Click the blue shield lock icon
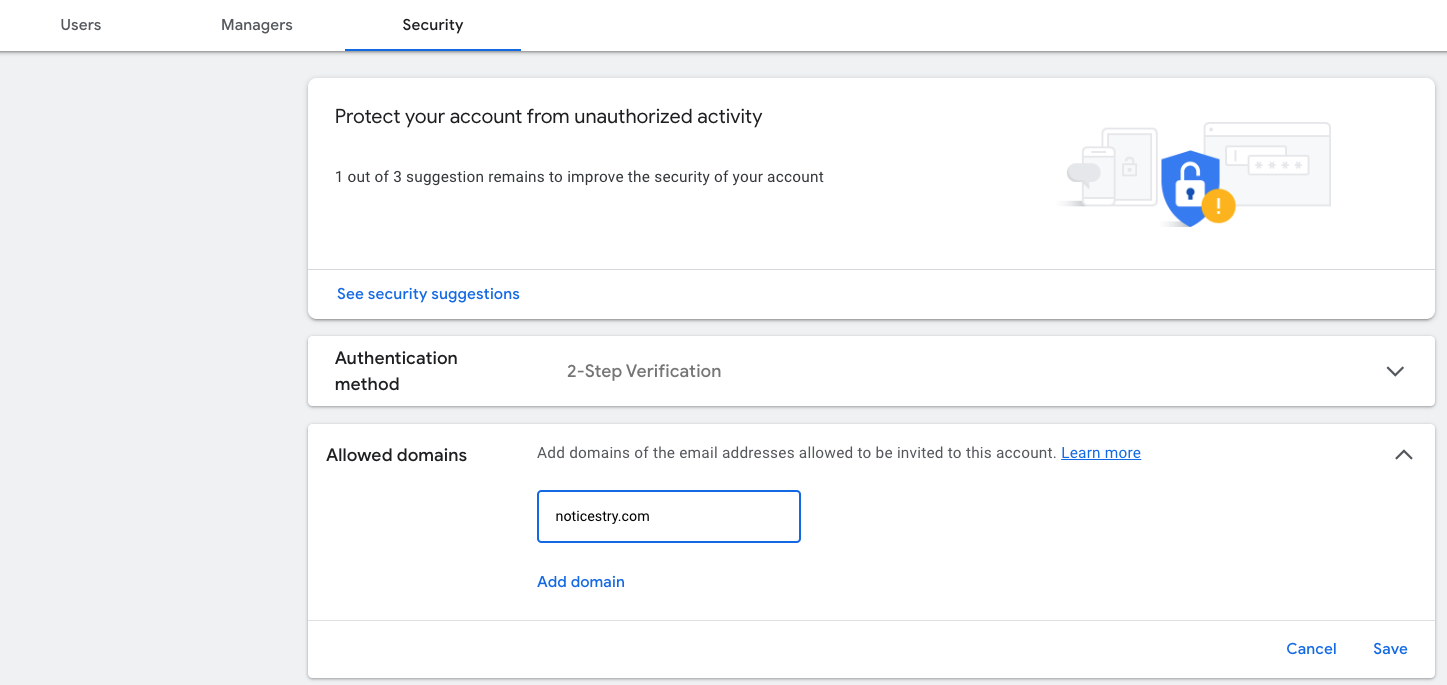Viewport: 1447px width, 685px height. pyautogui.click(x=1188, y=187)
